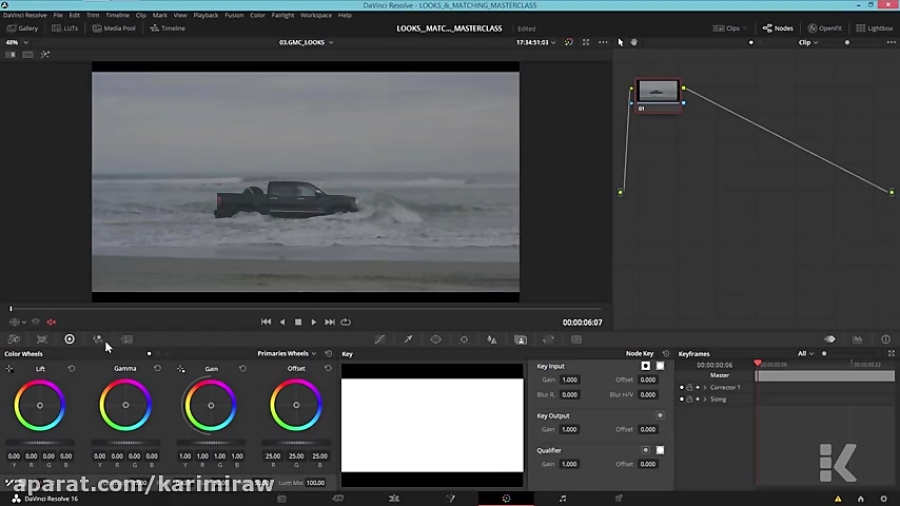Switch to the Fairlight page icon
This screenshot has height=506, width=900.
coord(562,497)
